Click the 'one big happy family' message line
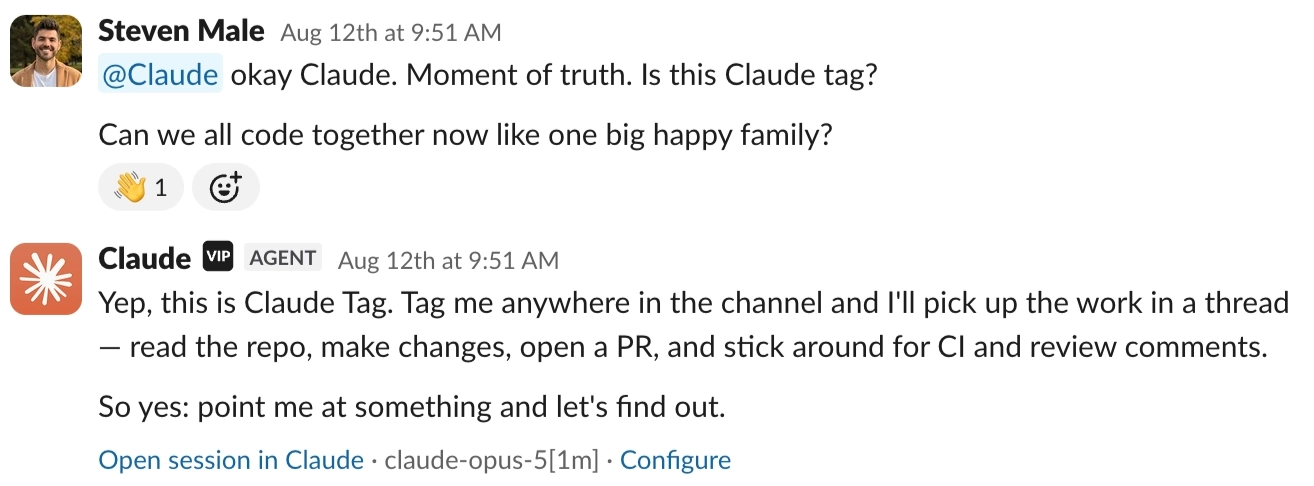The image size is (1314, 486). 465,135
